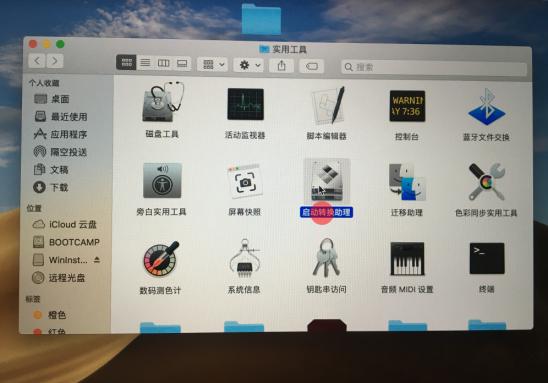Viewport: 548px width, 383px height.
Task: Go back with the left arrow button
Action: coord(37,61)
